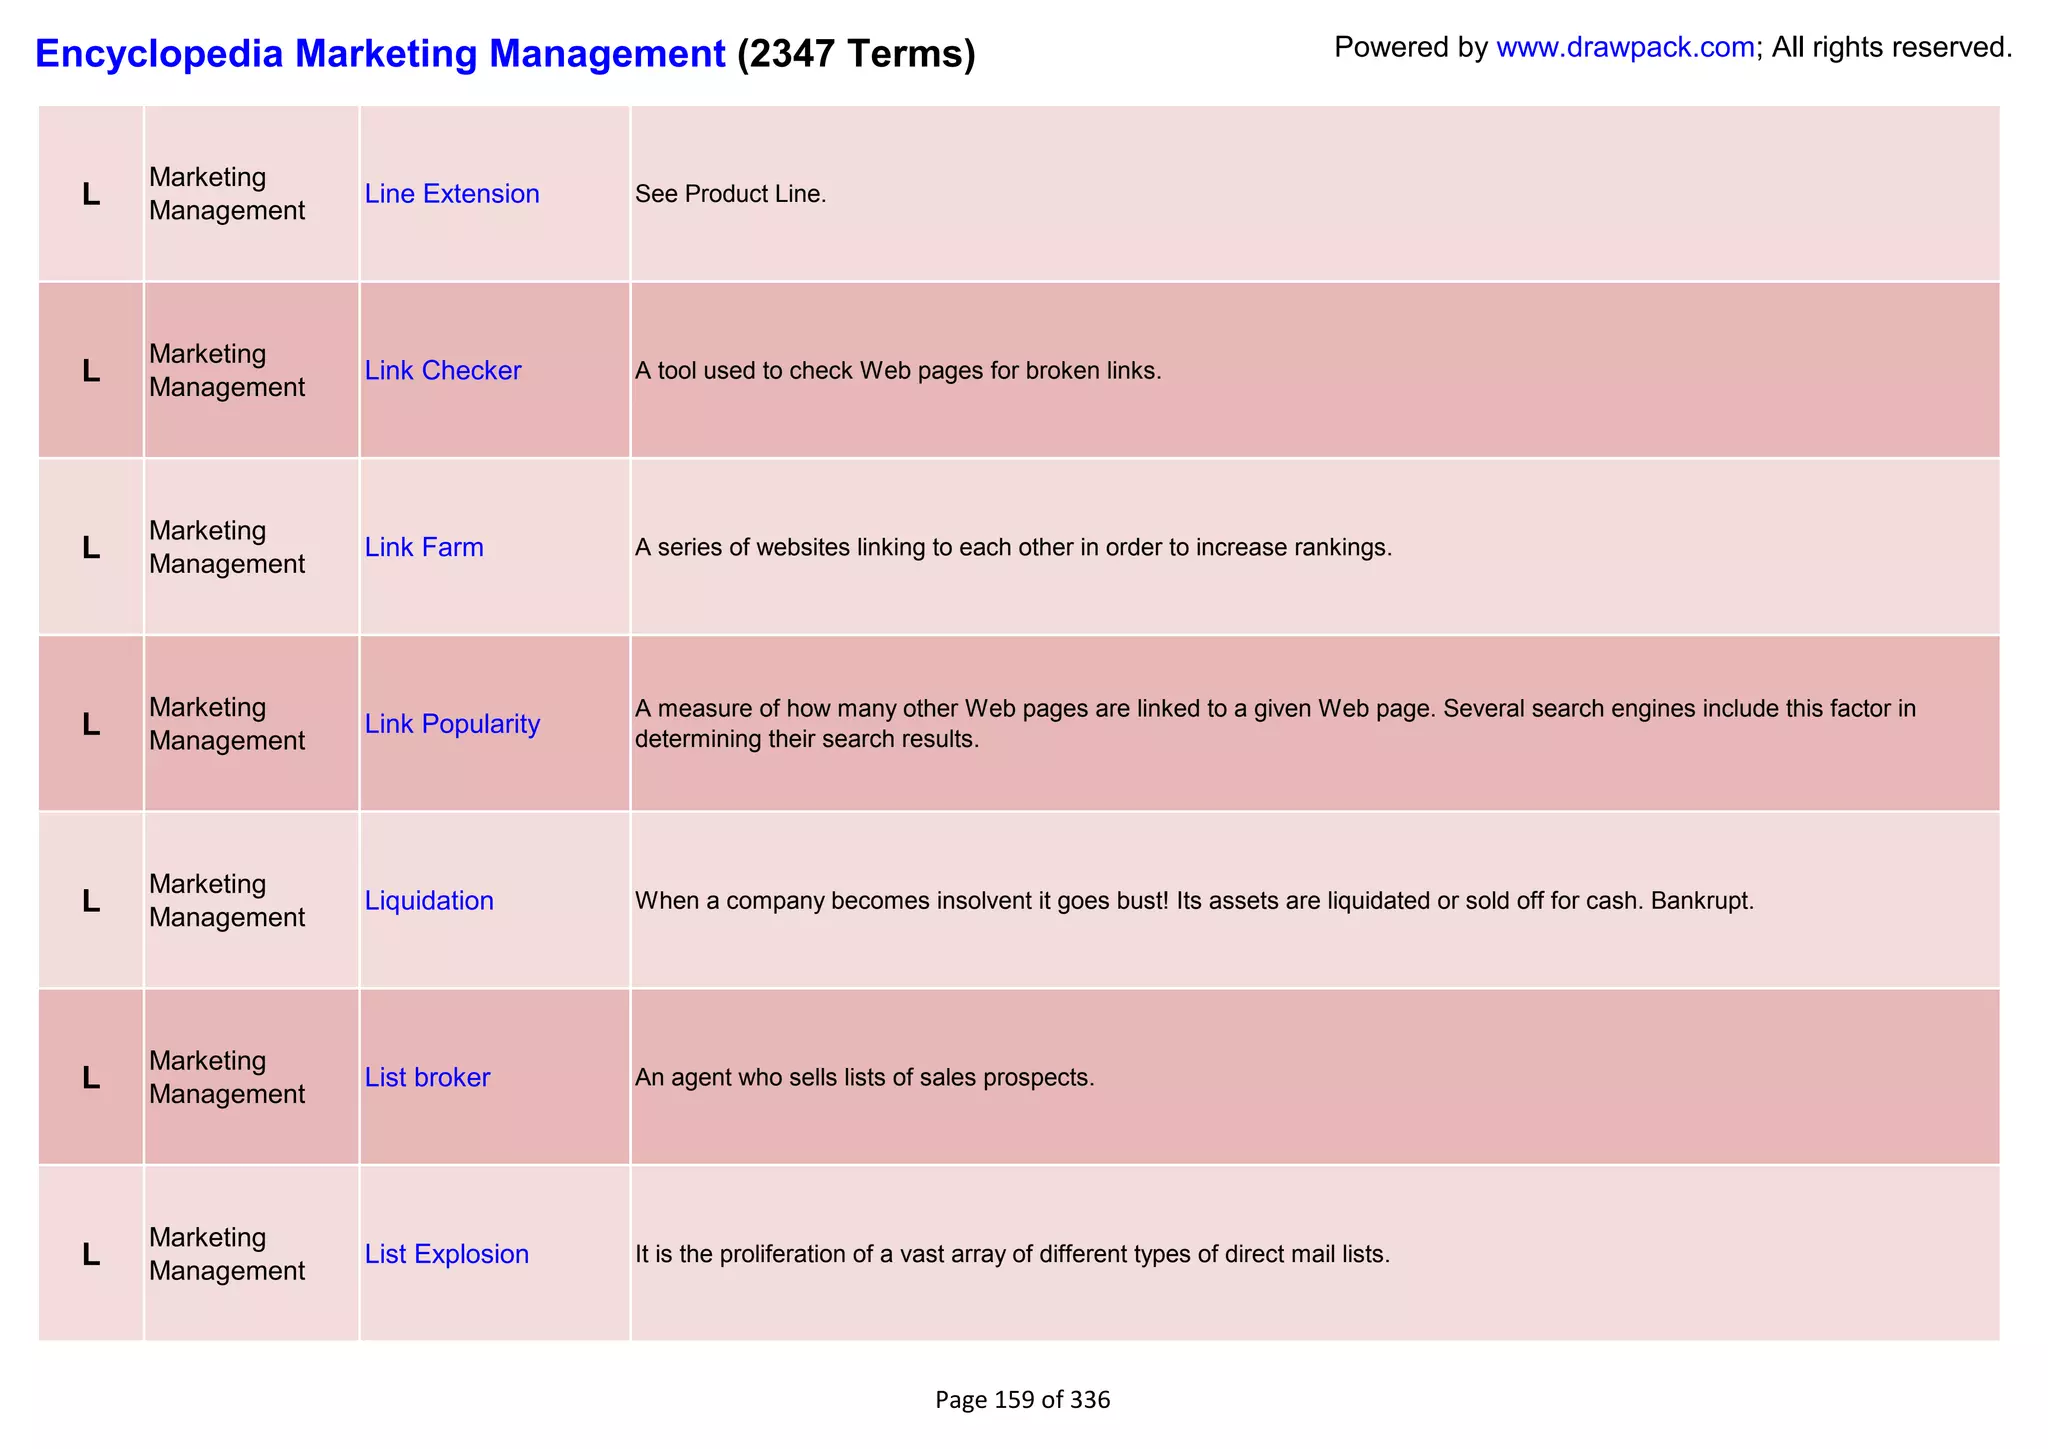
Task: Click the 'Powered by' text
Action: (1411, 47)
